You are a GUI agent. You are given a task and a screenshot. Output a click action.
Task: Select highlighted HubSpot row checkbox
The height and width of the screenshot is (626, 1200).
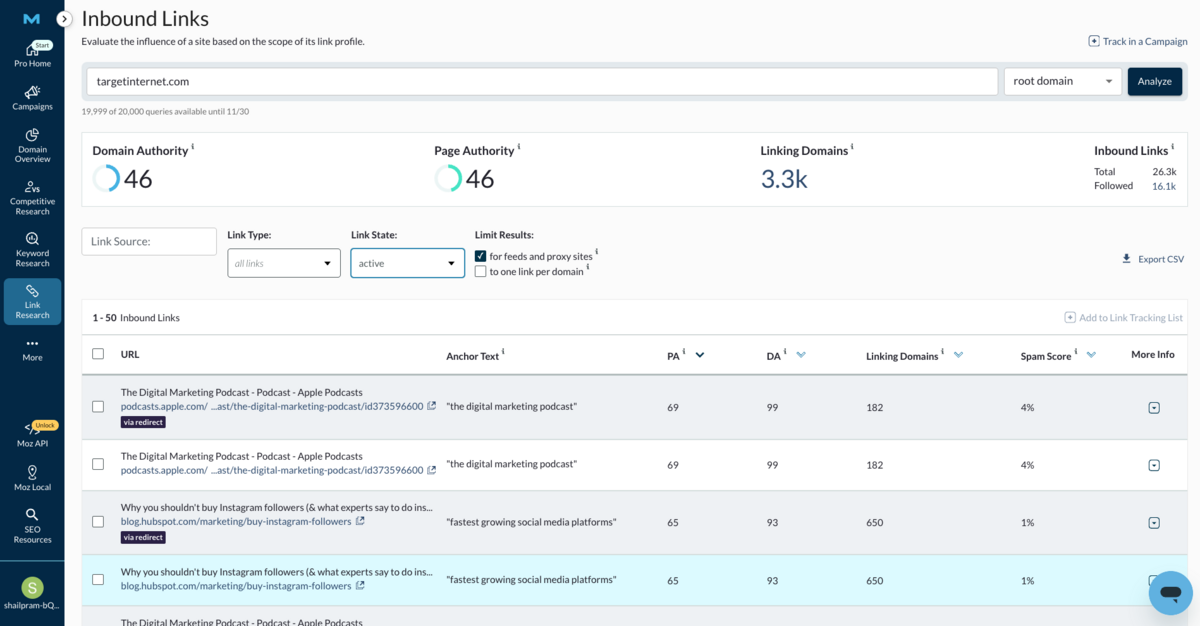98,580
